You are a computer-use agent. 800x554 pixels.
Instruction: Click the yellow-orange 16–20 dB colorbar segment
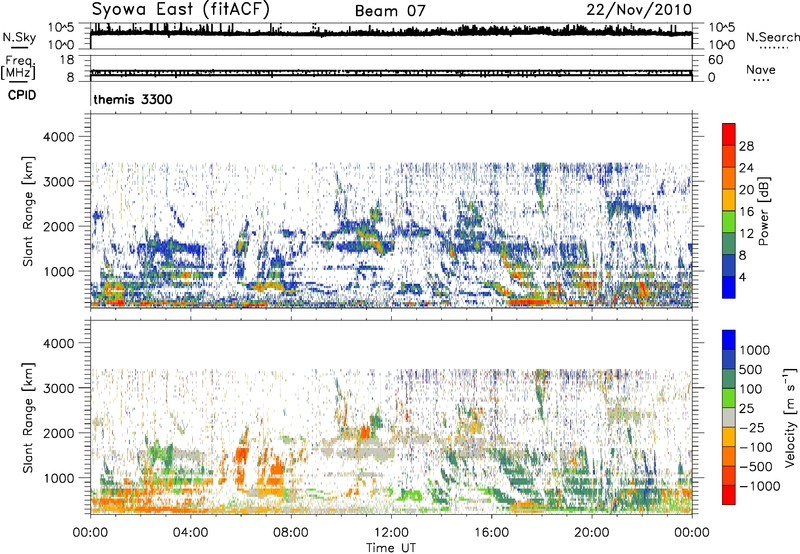(729, 199)
